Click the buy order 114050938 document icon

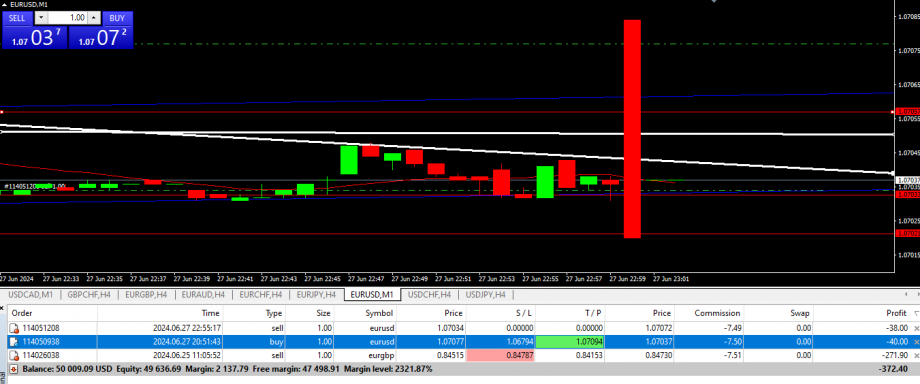click(13, 342)
